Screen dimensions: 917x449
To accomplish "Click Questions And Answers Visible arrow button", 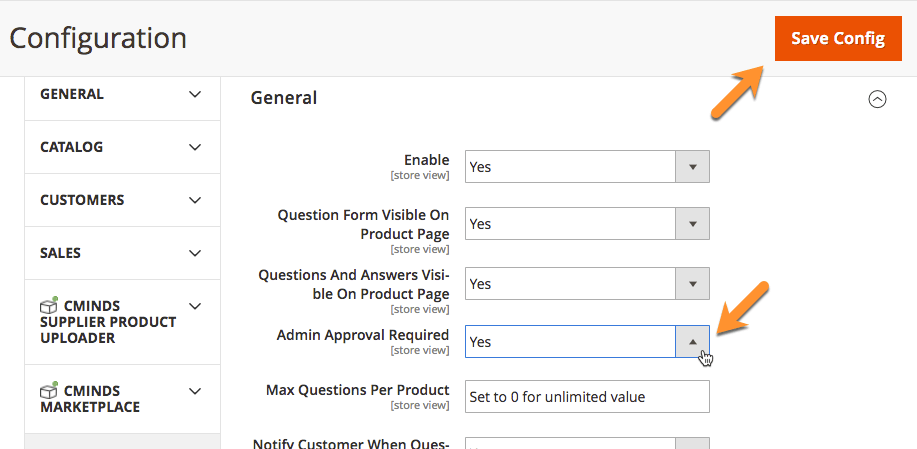I will 692,284.
